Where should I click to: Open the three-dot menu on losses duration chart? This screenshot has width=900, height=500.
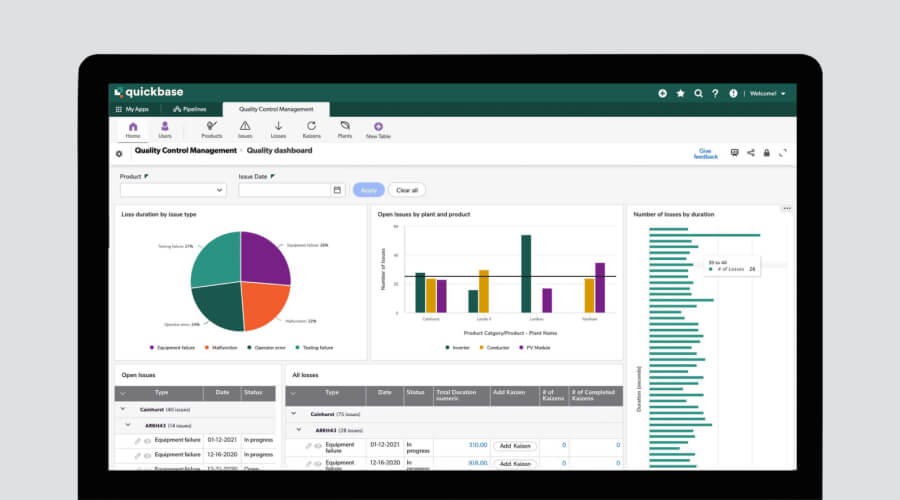tap(787, 208)
